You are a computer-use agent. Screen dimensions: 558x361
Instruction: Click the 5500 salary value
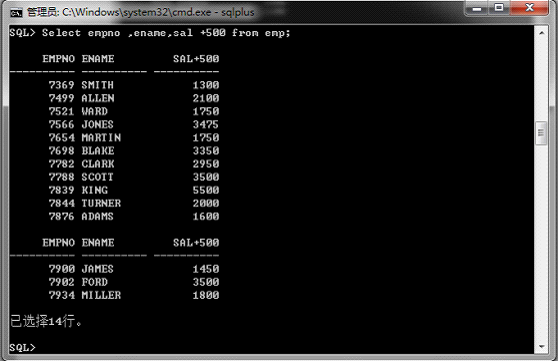point(206,190)
